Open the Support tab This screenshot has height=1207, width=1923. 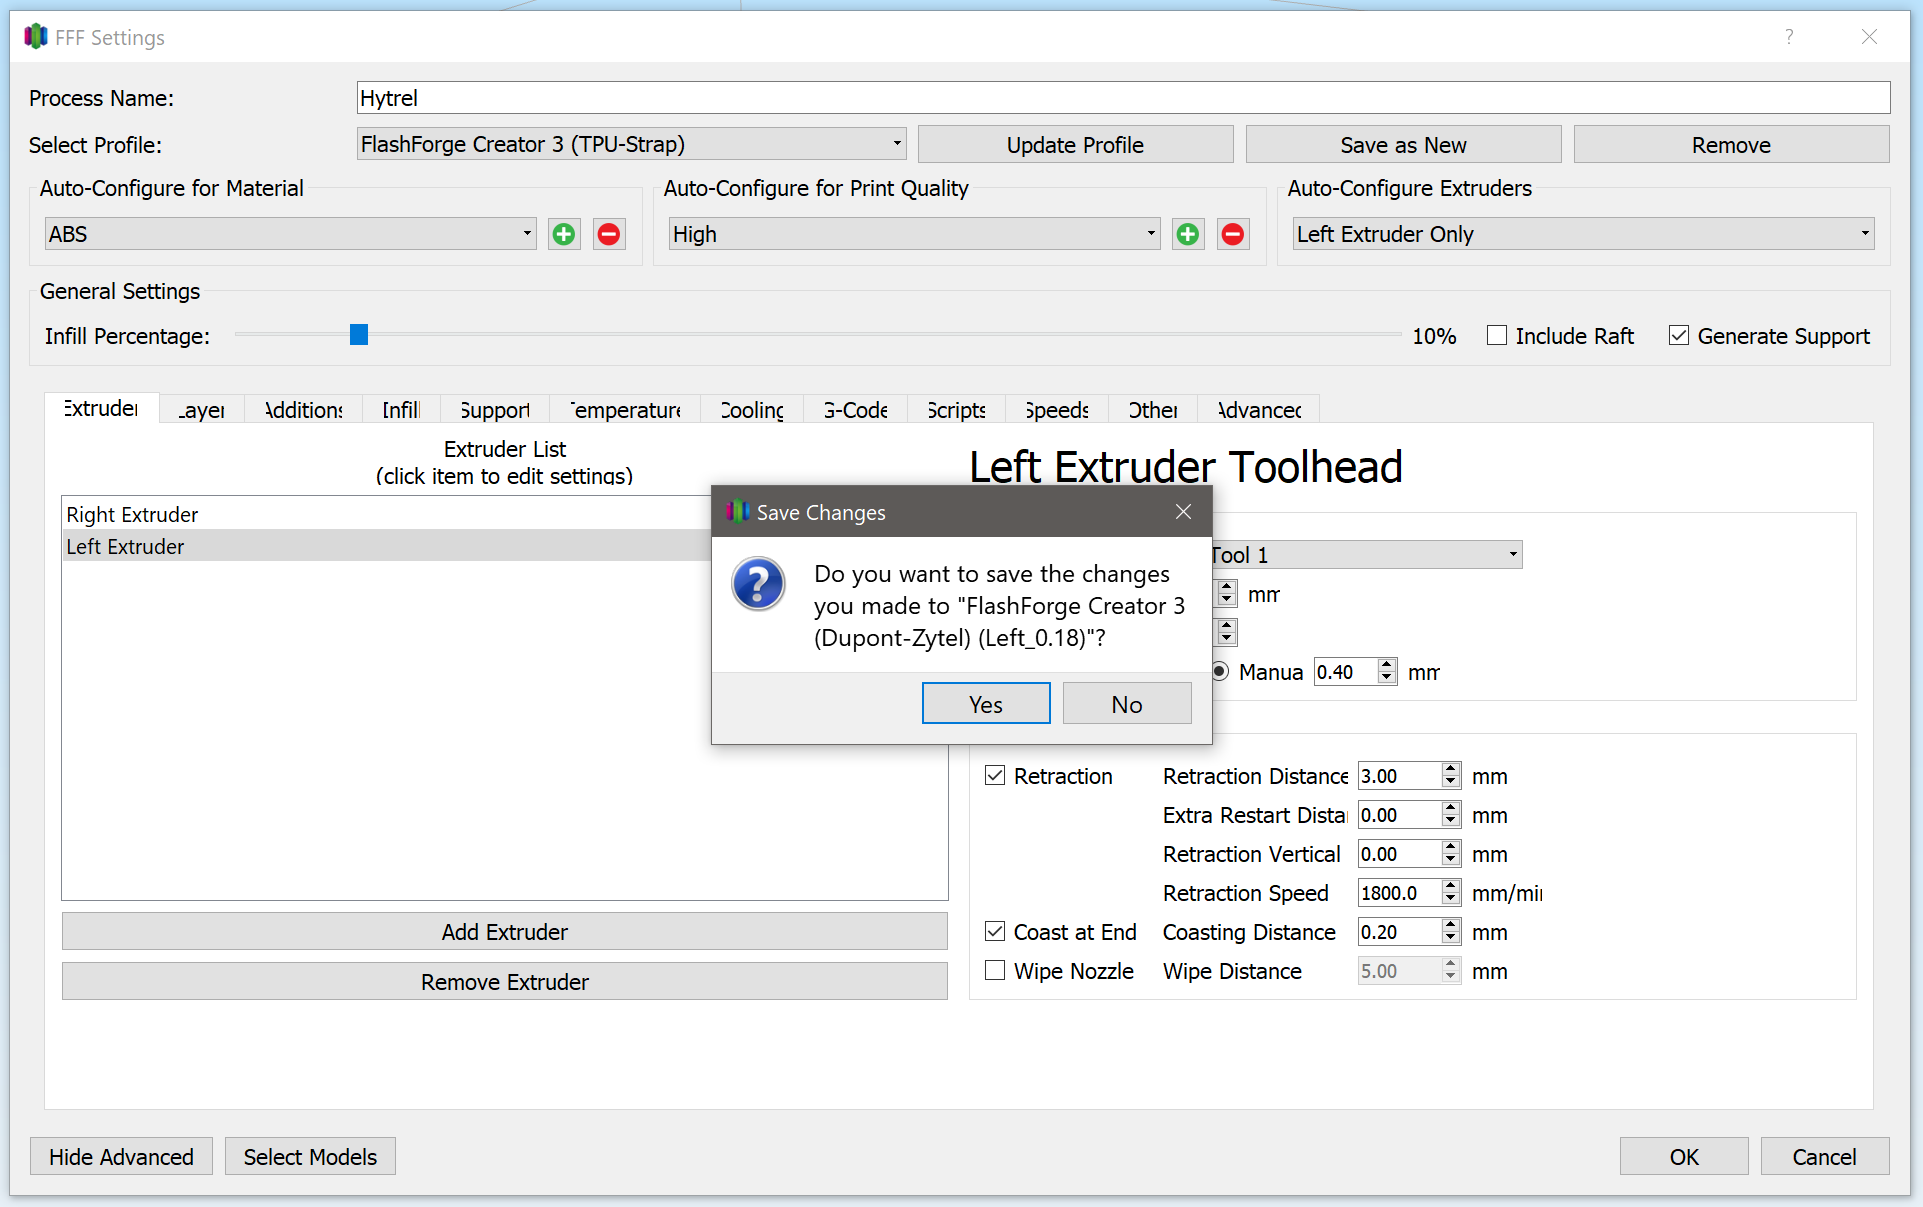click(495, 410)
